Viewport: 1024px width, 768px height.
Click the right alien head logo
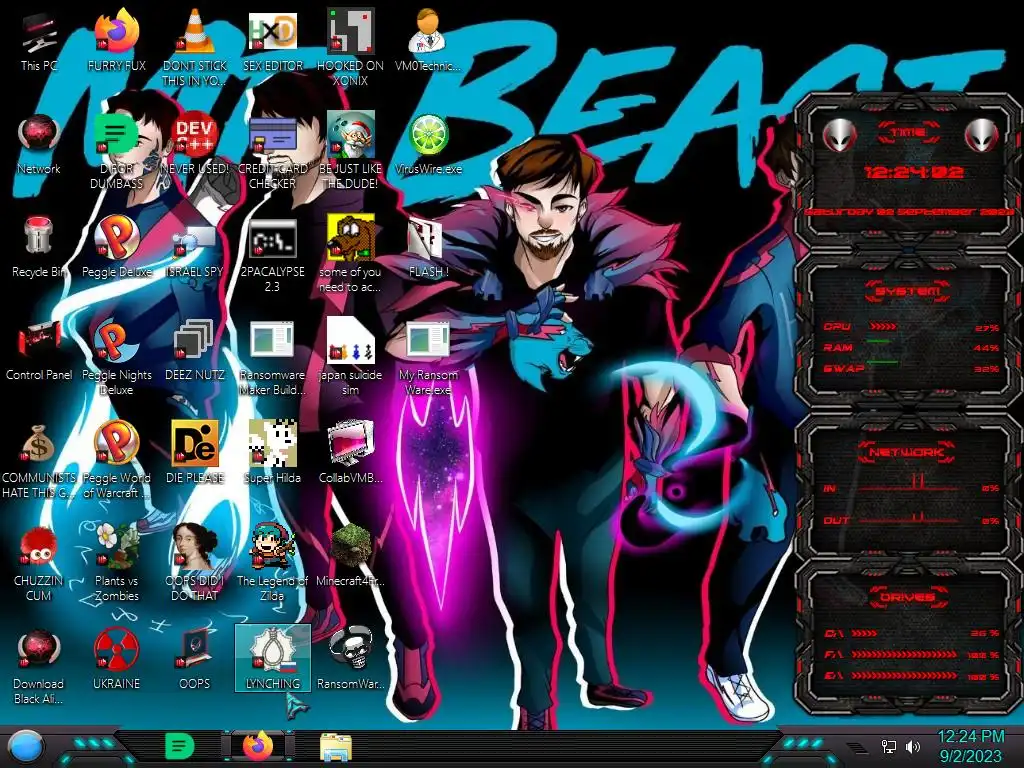[982, 135]
